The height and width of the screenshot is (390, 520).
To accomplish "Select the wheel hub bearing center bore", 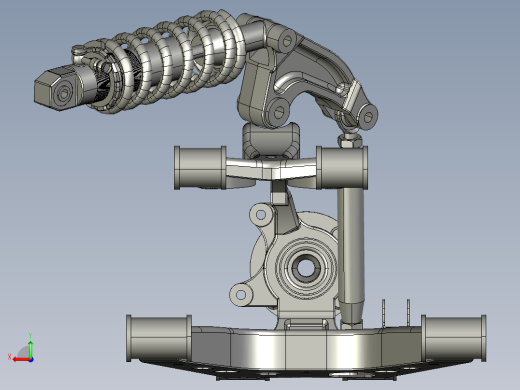I will 305,267.
